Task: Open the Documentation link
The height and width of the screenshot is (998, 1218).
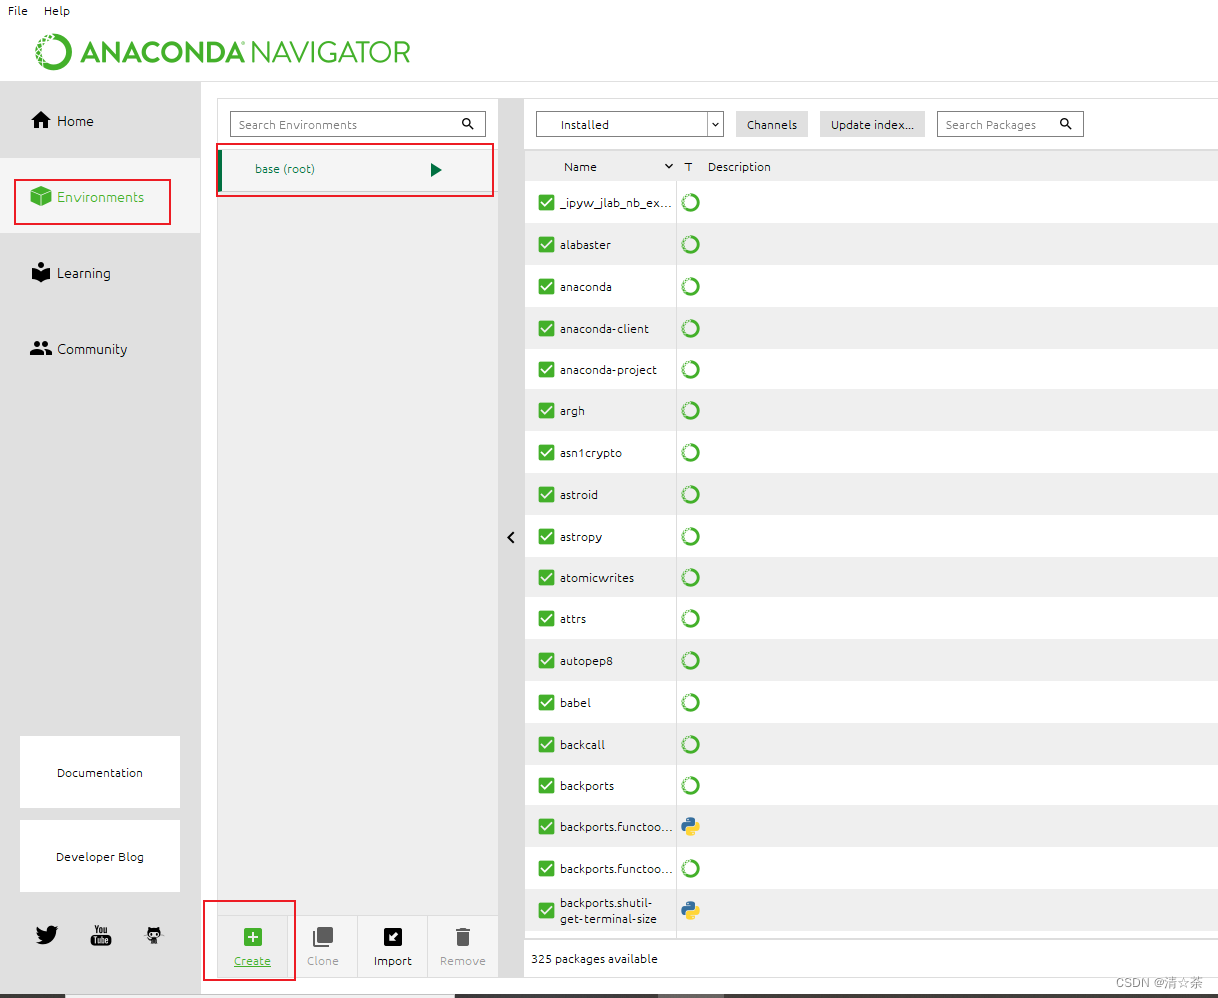Action: coord(99,772)
